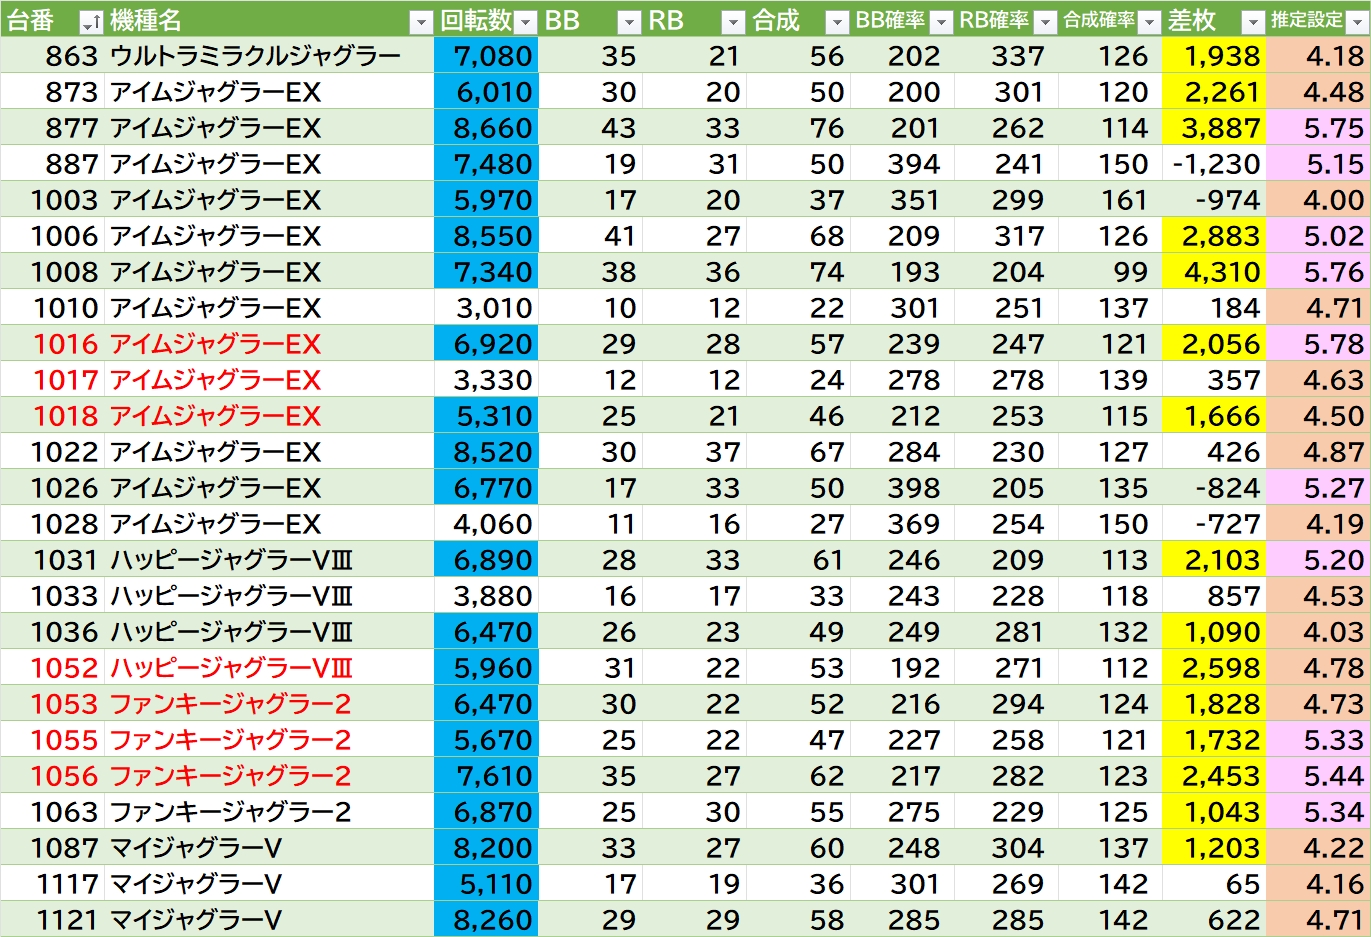Viewport: 1371px width, 937px height.
Task: Select マイジャグラーV in row 1087
Action: pos(269,848)
